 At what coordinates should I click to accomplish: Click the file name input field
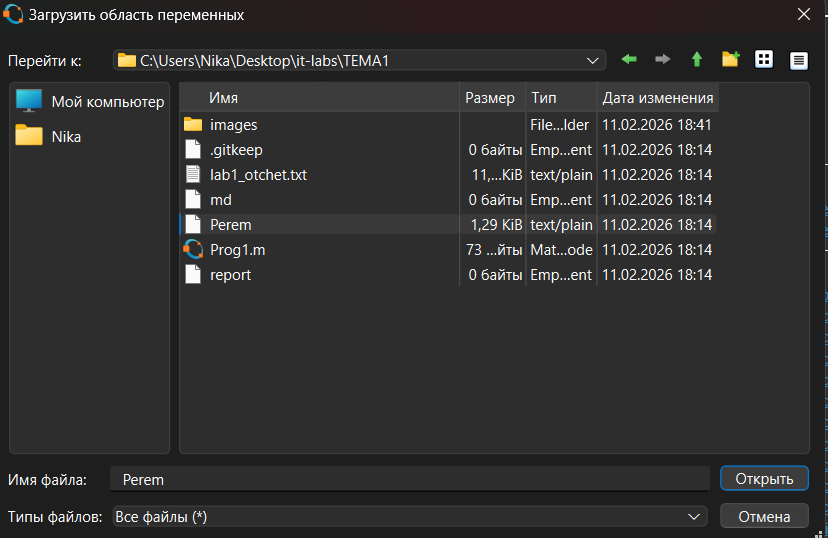click(410, 479)
